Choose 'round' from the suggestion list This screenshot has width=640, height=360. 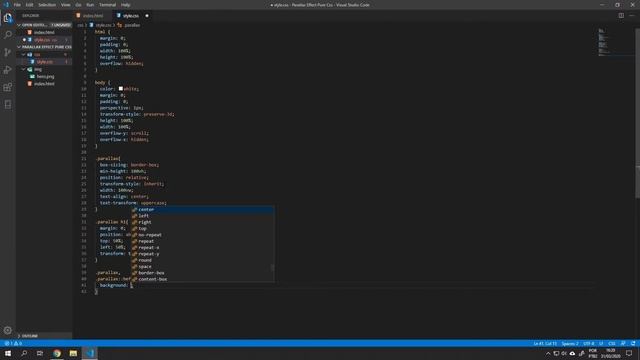click(x=202, y=260)
